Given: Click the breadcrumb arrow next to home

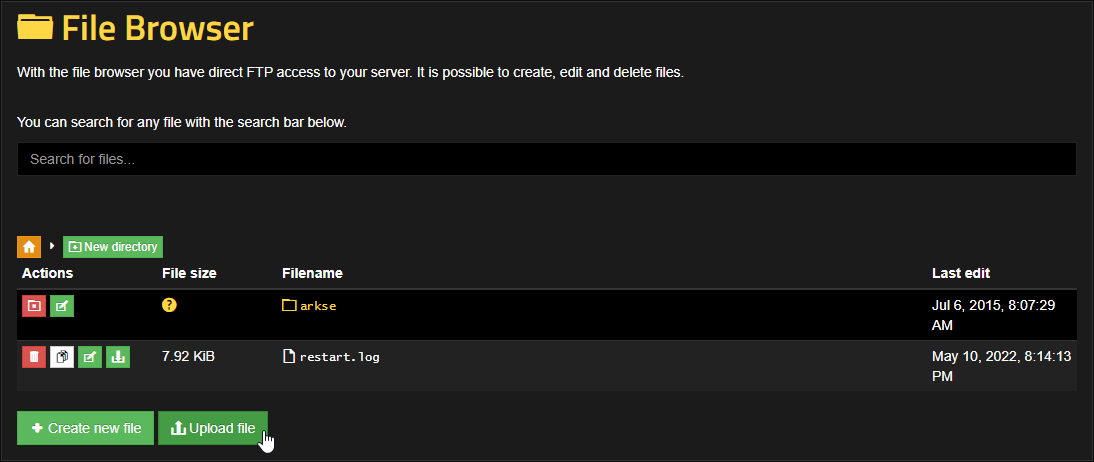Looking at the screenshot, I should click(x=52, y=245).
